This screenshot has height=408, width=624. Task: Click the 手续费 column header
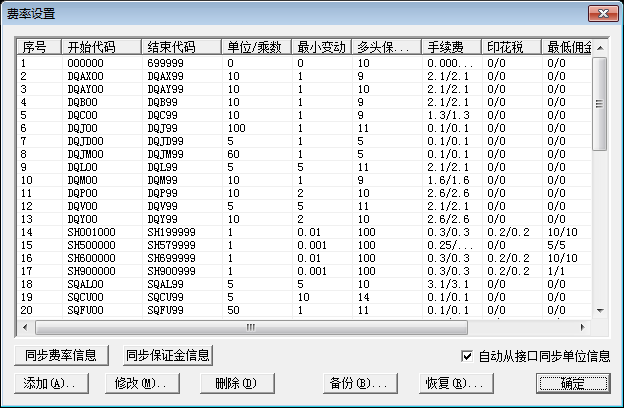point(452,47)
